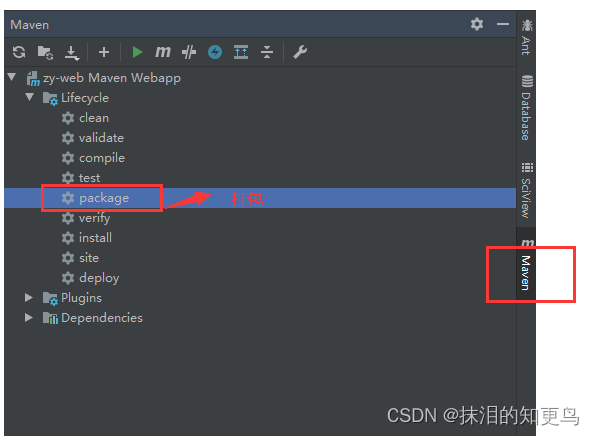Select the verify lifecycle phase
This screenshot has height=436, width=595.
(94, 218)
